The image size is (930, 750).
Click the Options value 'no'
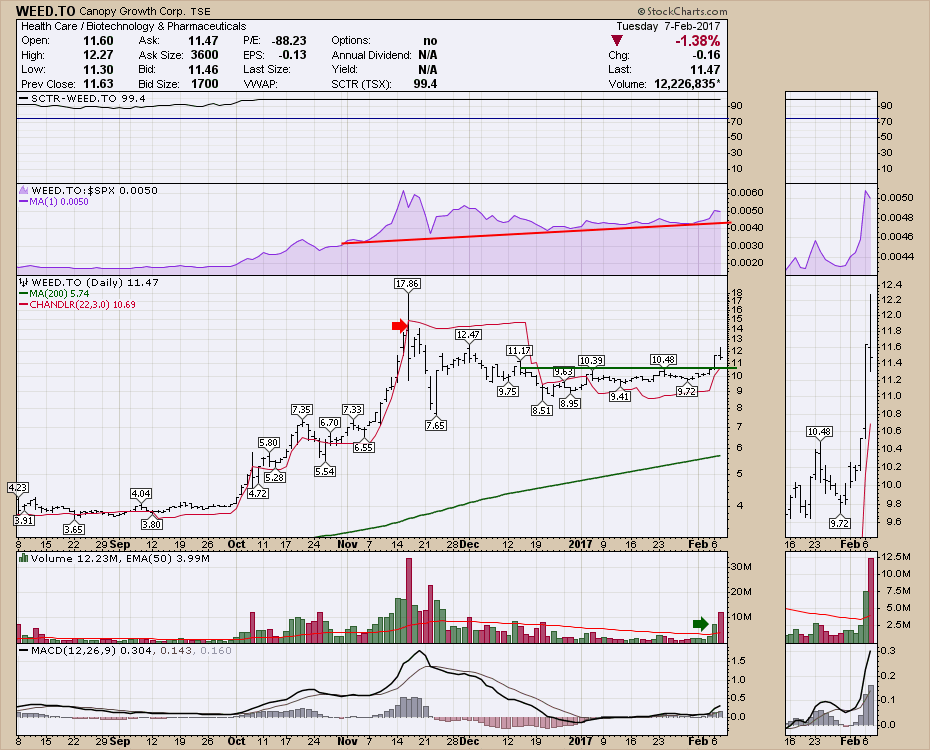point(431,41)
